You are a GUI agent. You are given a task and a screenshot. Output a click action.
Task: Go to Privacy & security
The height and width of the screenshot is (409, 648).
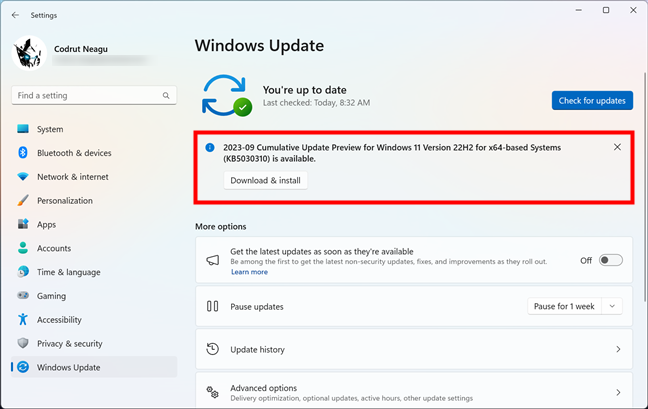click(x=94, y=344)
